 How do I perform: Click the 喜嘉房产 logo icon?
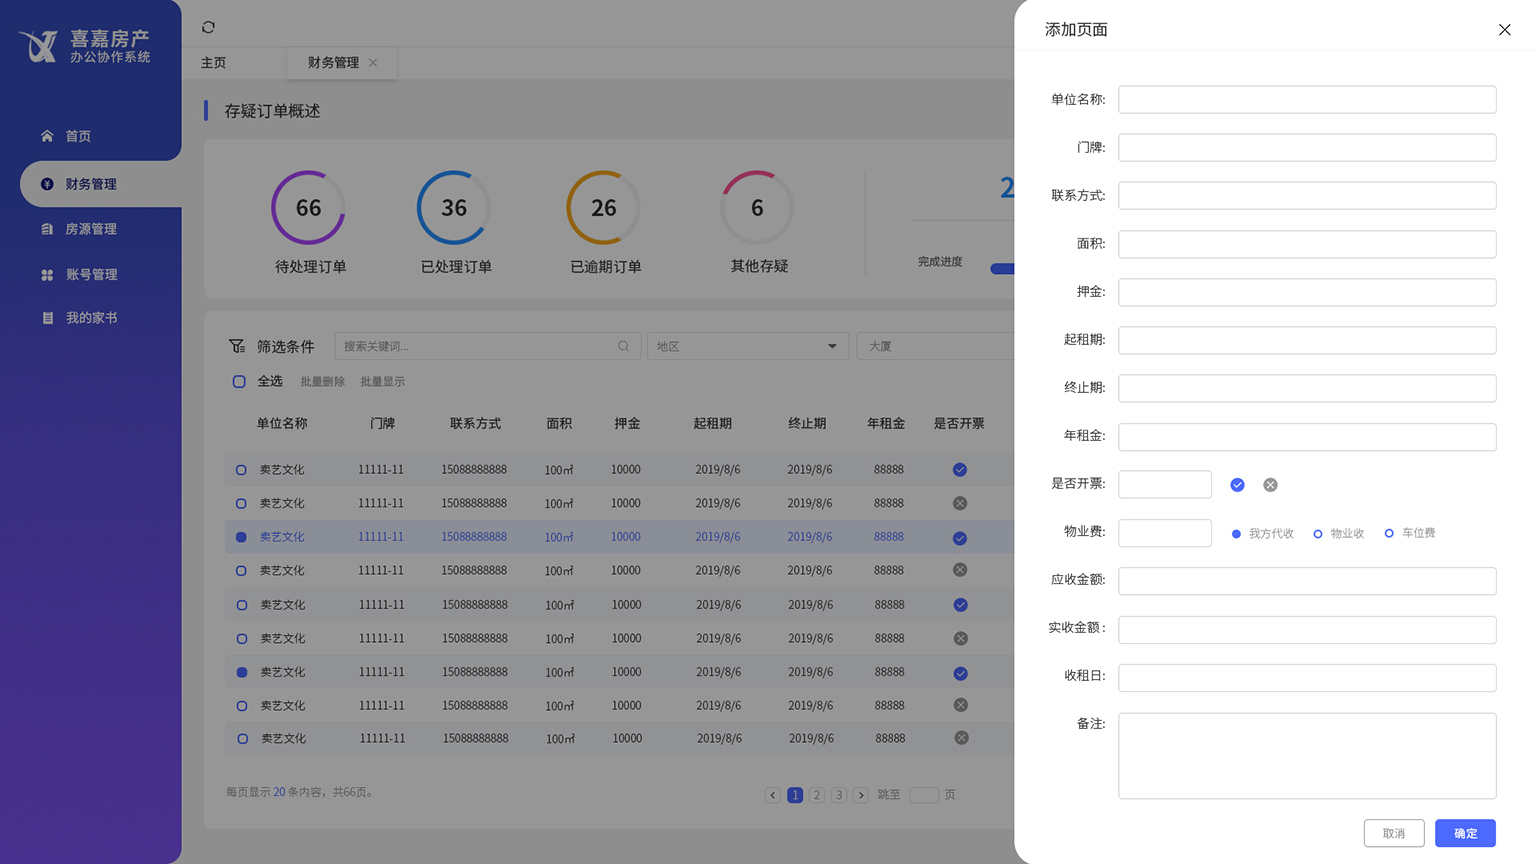coord(39,46)
